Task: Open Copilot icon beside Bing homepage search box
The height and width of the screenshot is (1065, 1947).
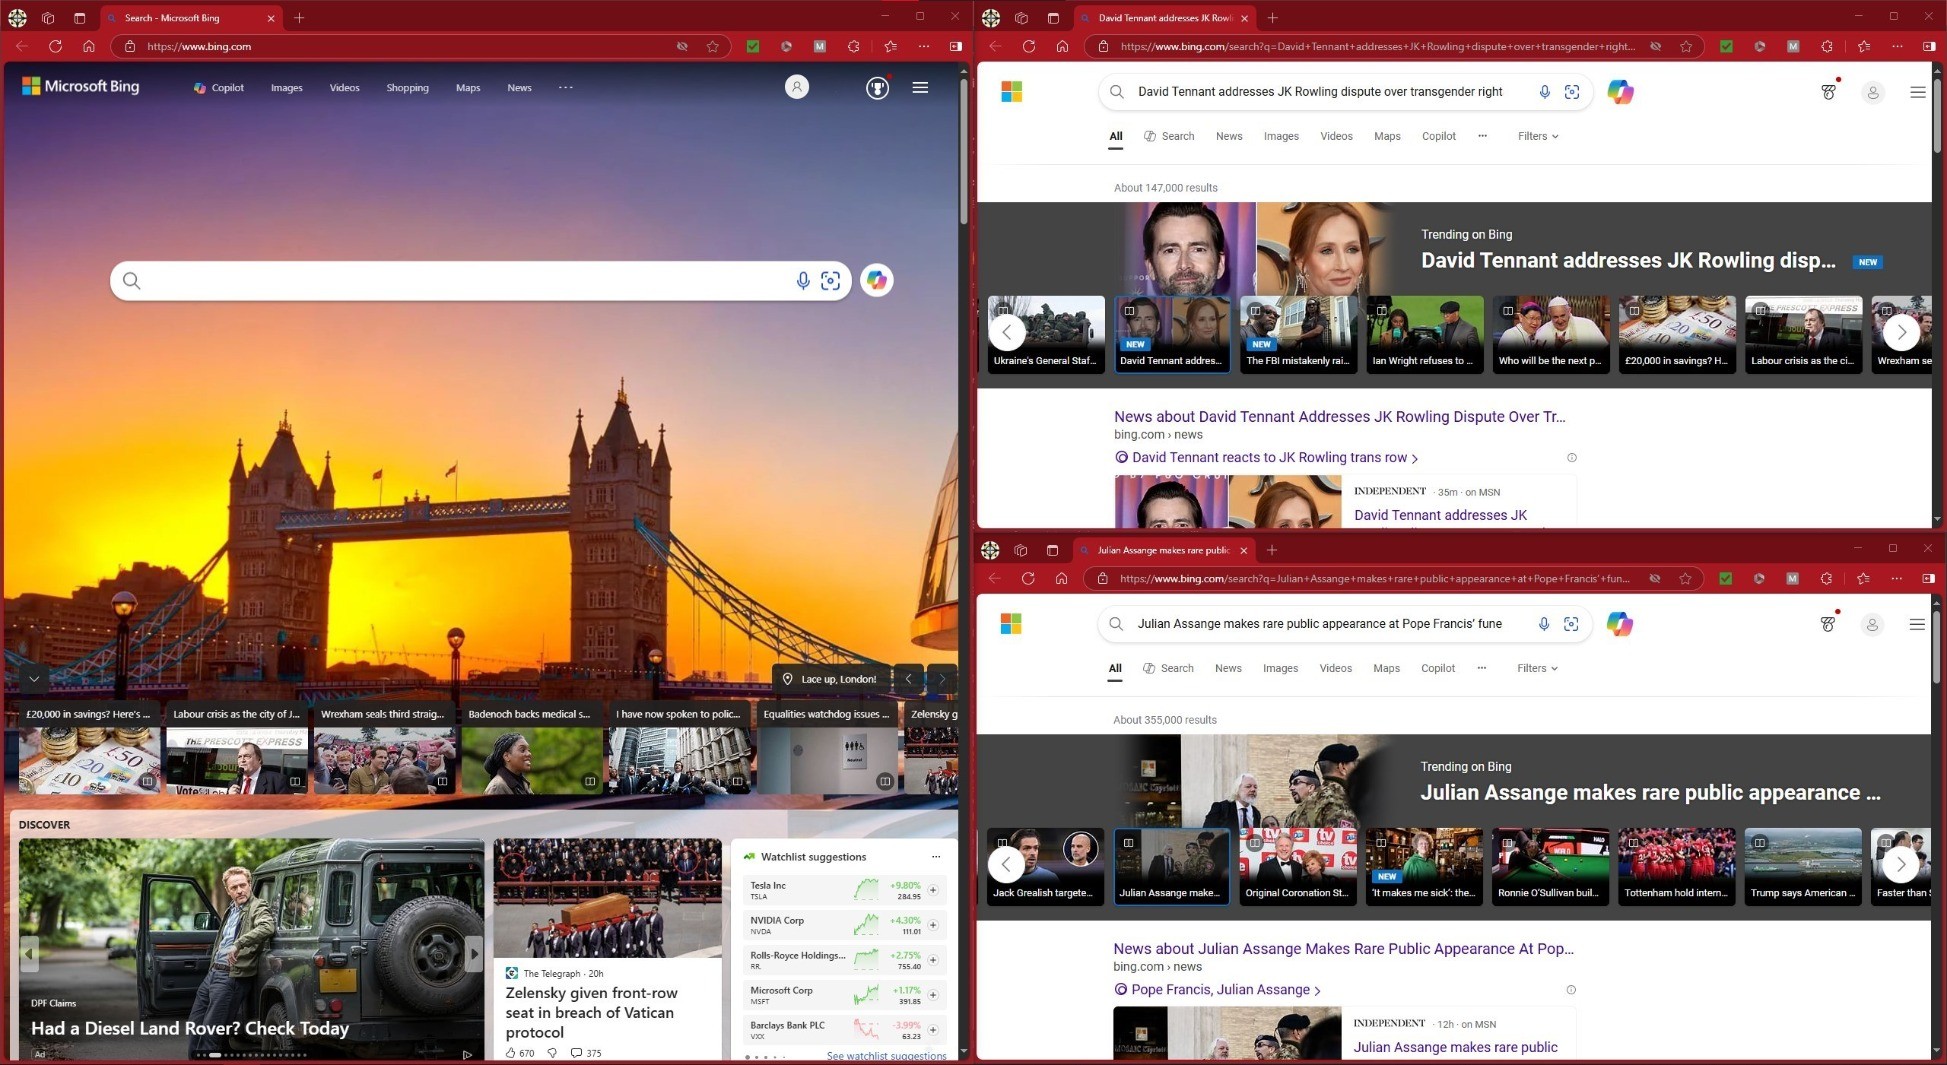Action: tap(877, 281)
